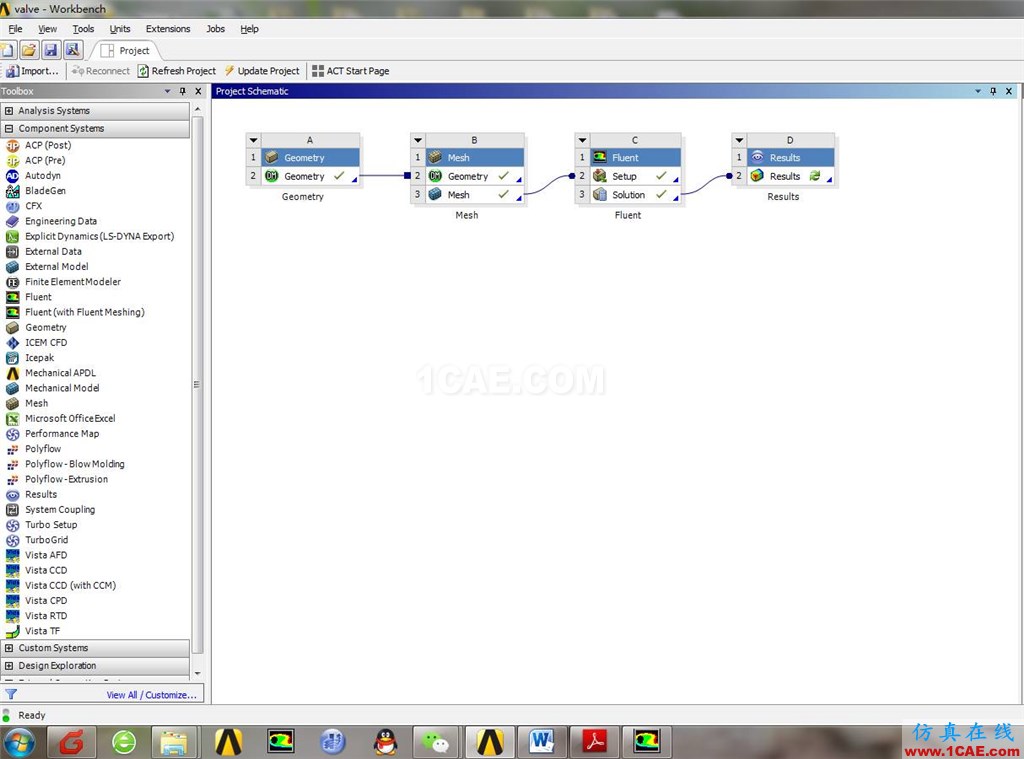Open the Help menu
The height and width of the screenshot is (759, 1024).
tap(249, 29)
